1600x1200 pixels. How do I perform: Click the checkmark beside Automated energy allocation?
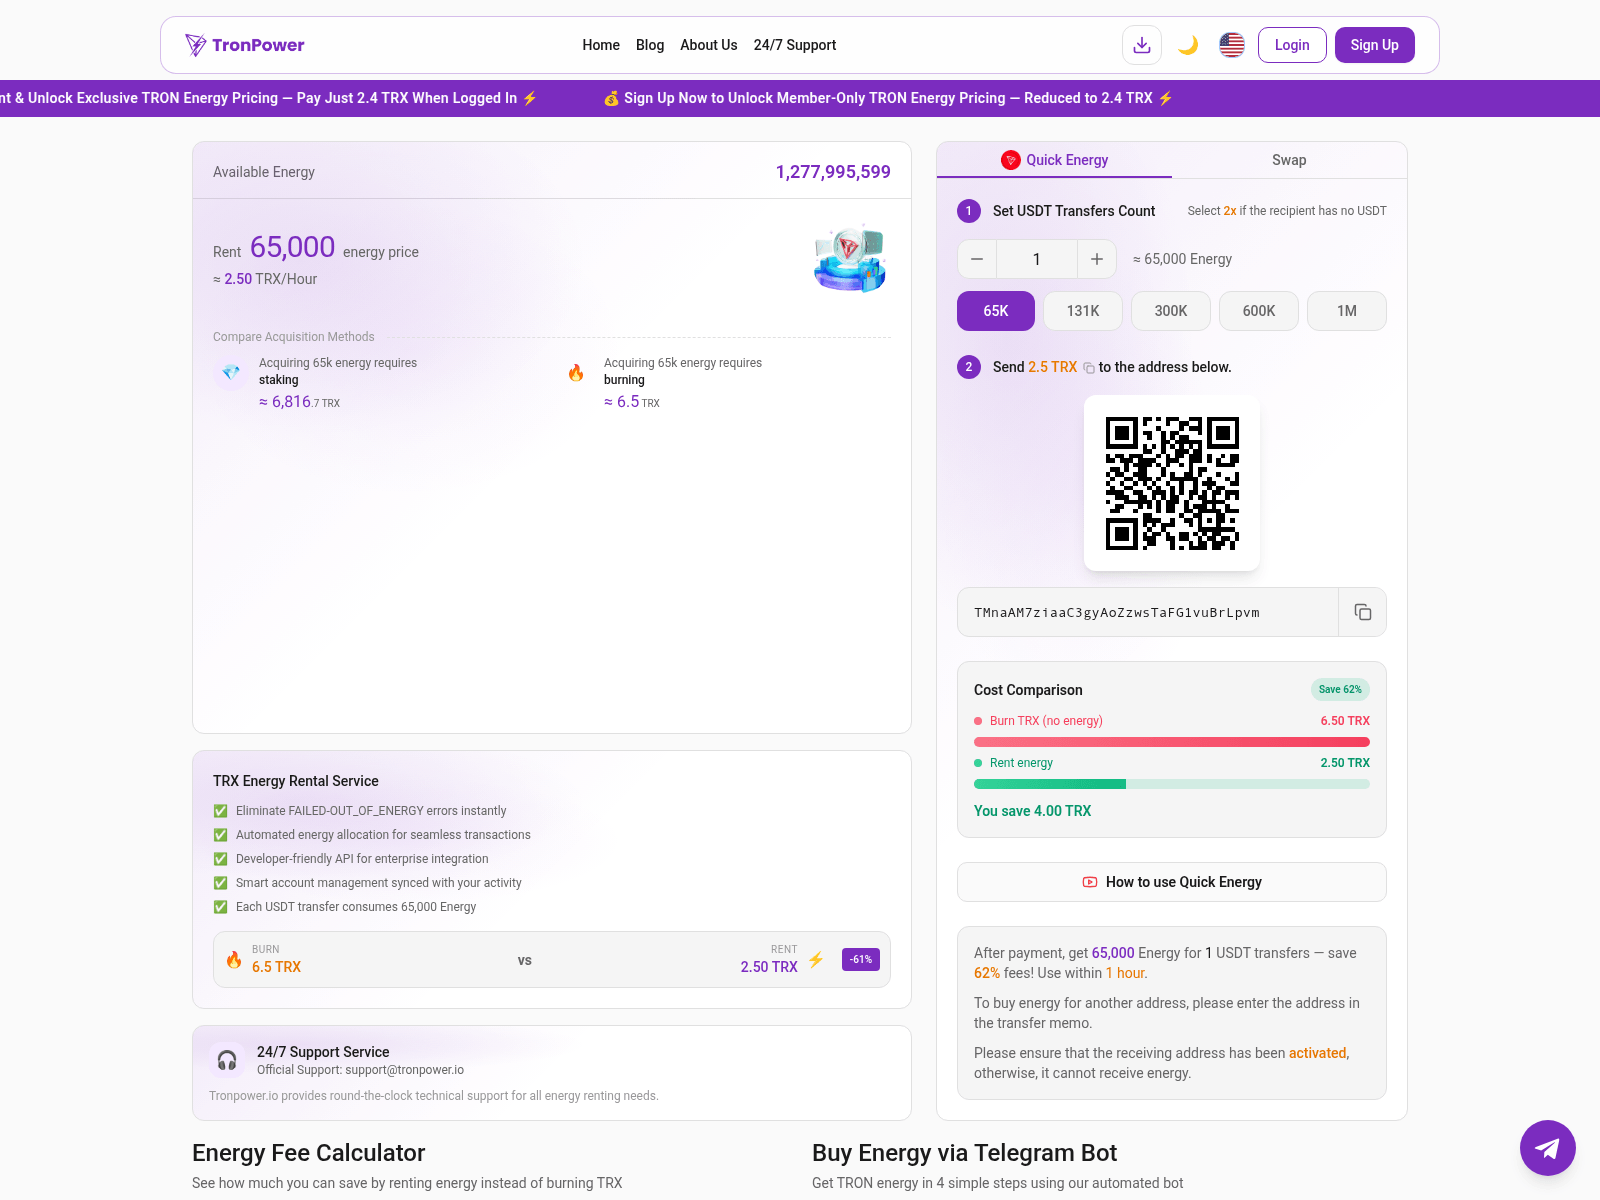click(x=220, y=835)
